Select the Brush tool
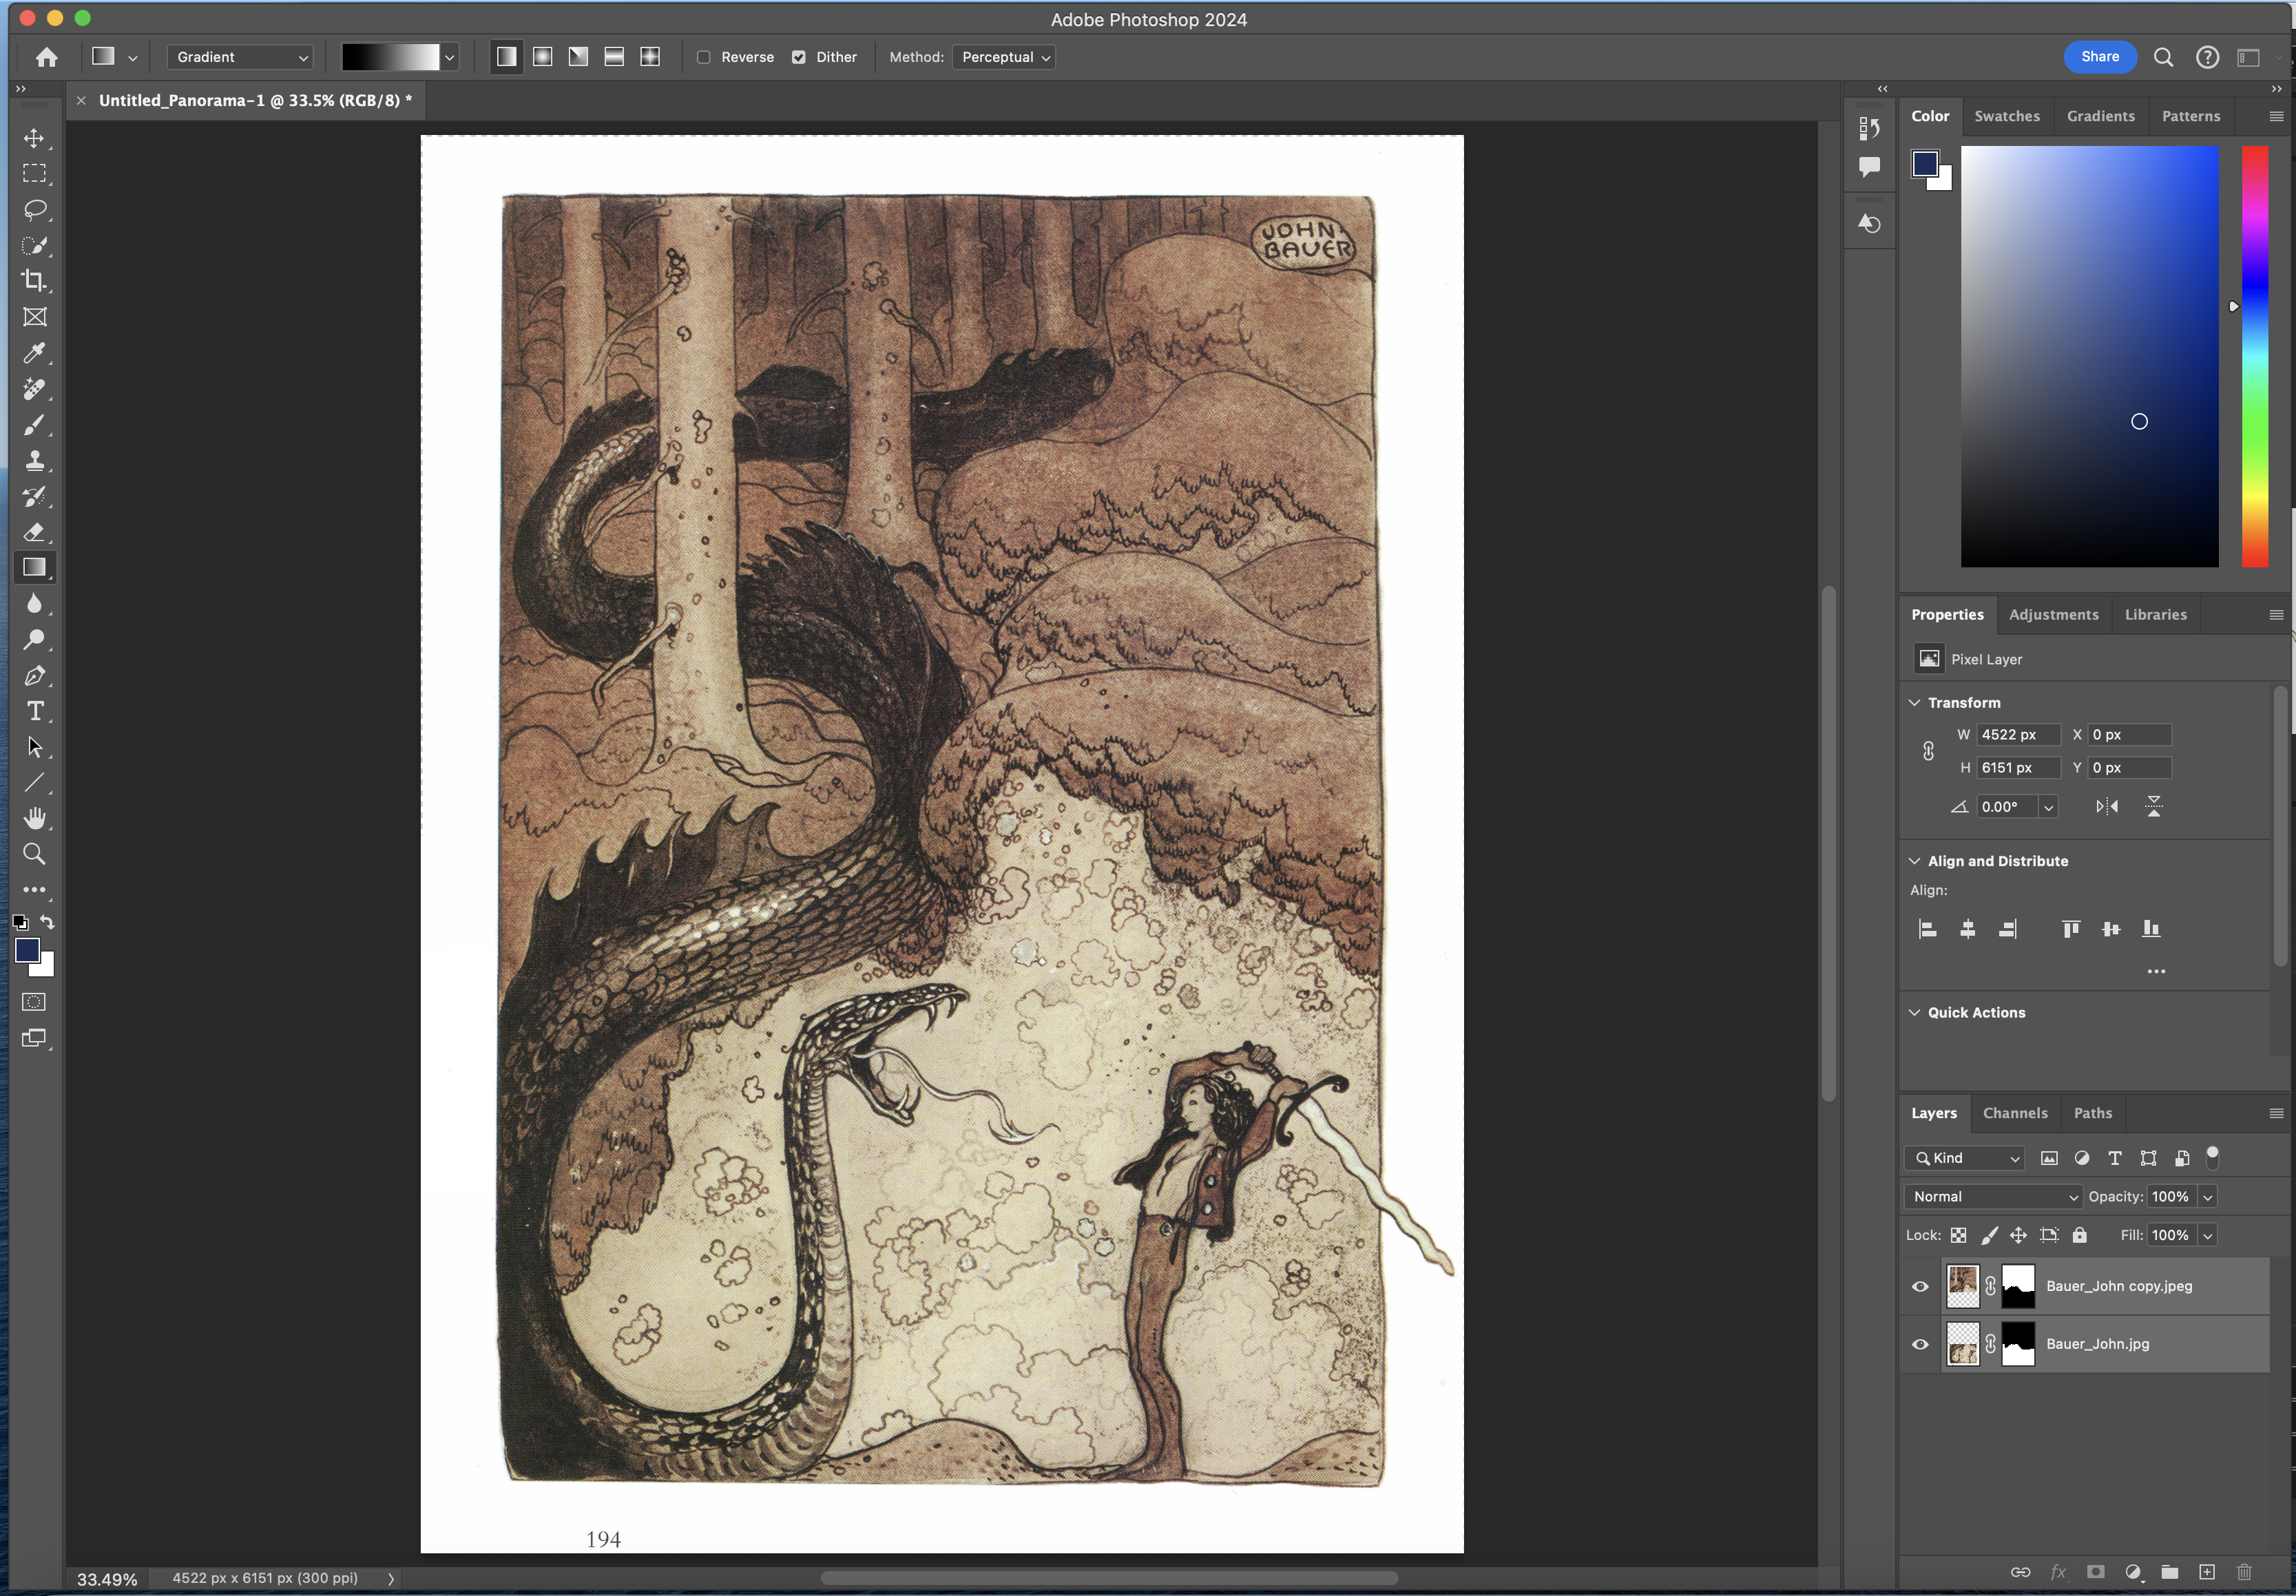This screenshot has height=1596, width=2296. point(34,425)
